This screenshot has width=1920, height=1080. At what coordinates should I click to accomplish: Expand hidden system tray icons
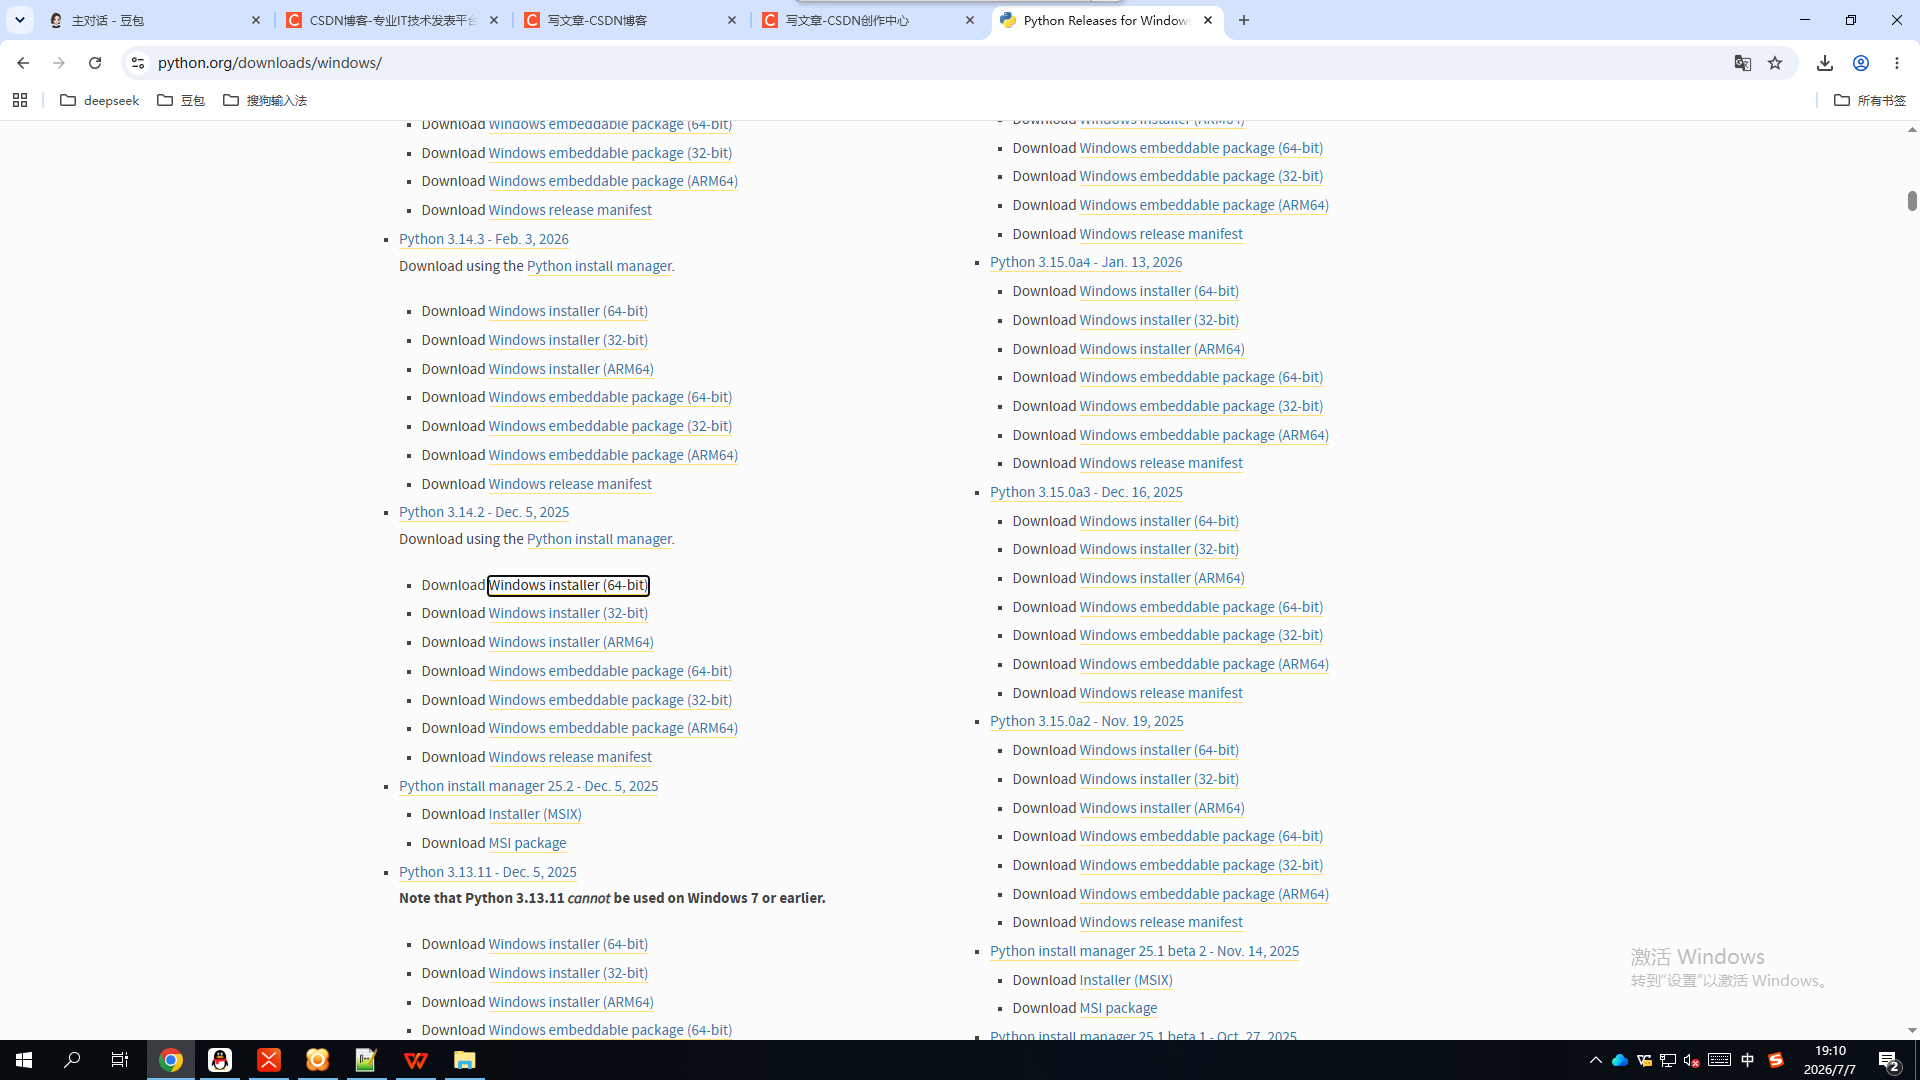[1596, 1060]
